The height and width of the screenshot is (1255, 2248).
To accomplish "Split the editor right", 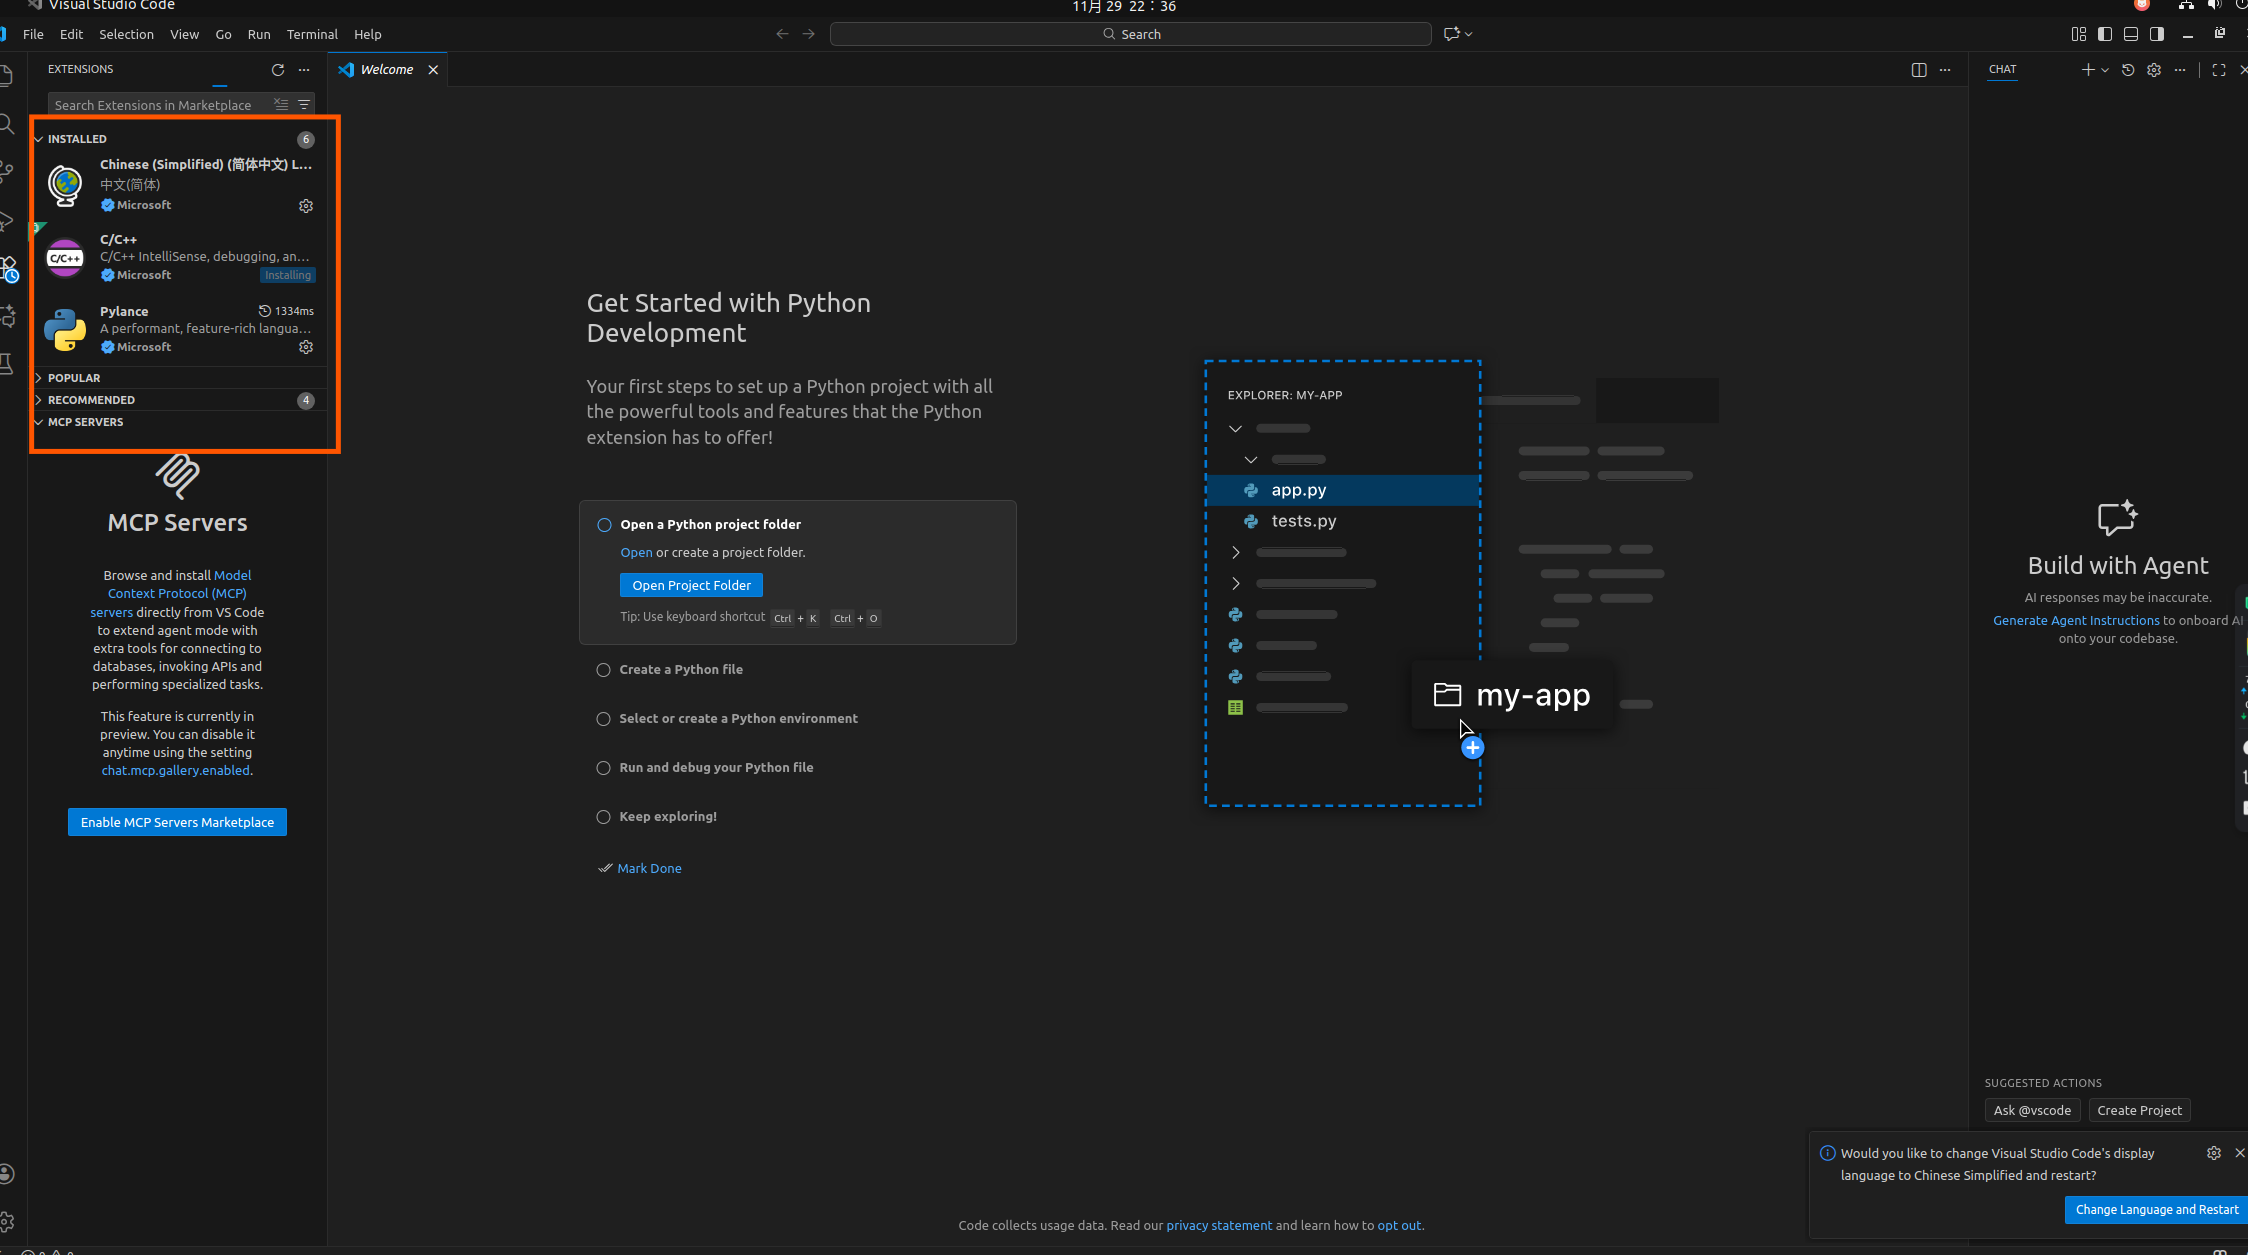I will 1918,70.
